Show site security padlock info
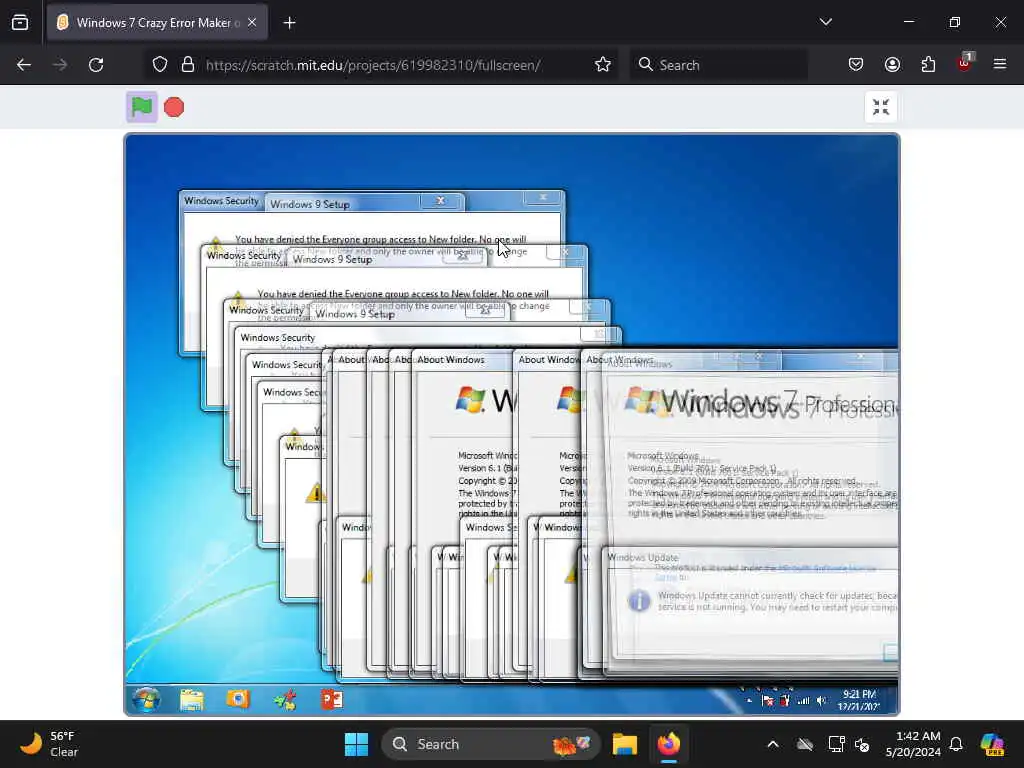 (188, 65)
